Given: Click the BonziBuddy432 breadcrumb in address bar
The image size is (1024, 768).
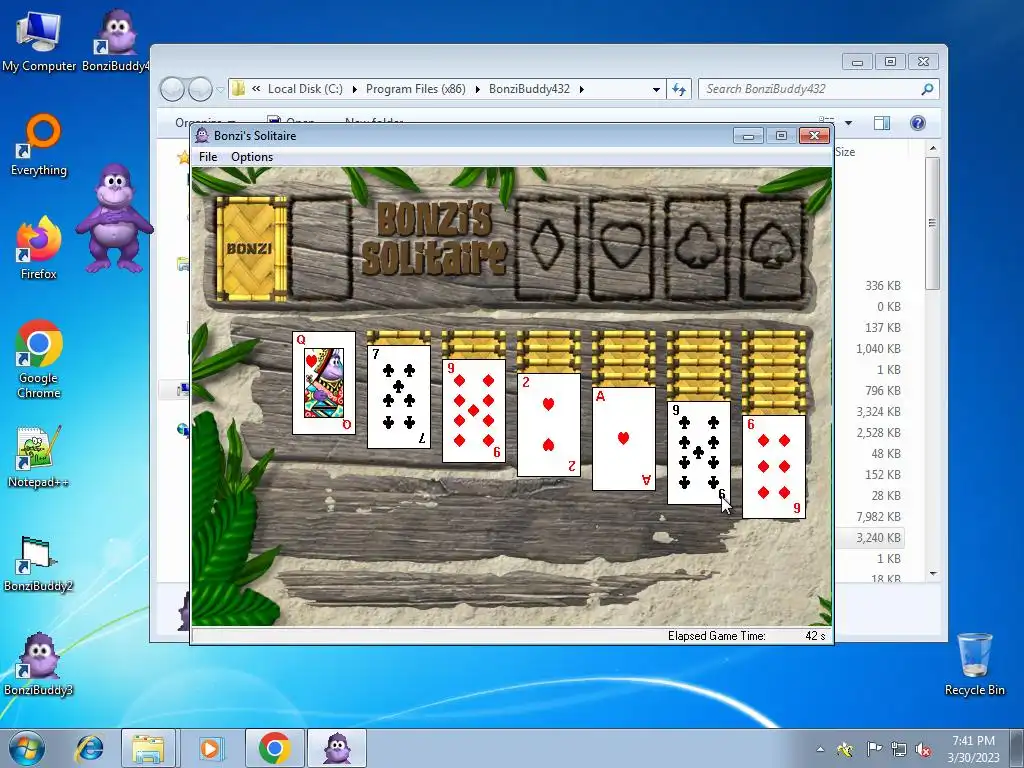Looking at the screenshot, I should 529,89.
